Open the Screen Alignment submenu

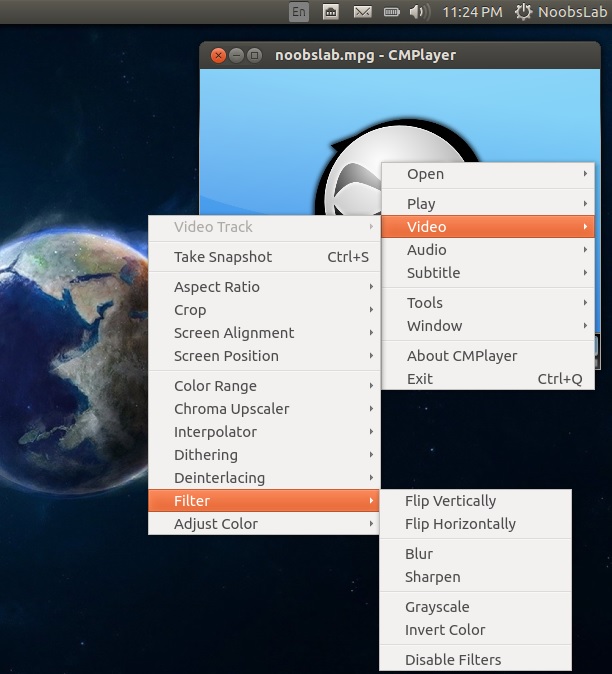264,333
